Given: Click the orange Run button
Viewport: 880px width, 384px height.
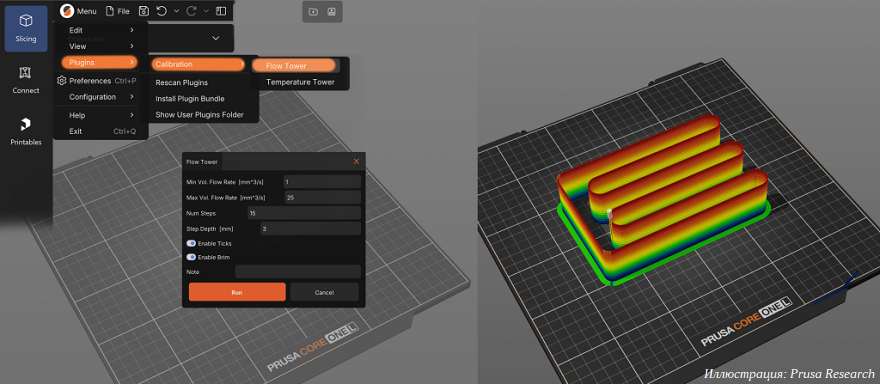Looking at the screenshot, I should tap(237, 292).
